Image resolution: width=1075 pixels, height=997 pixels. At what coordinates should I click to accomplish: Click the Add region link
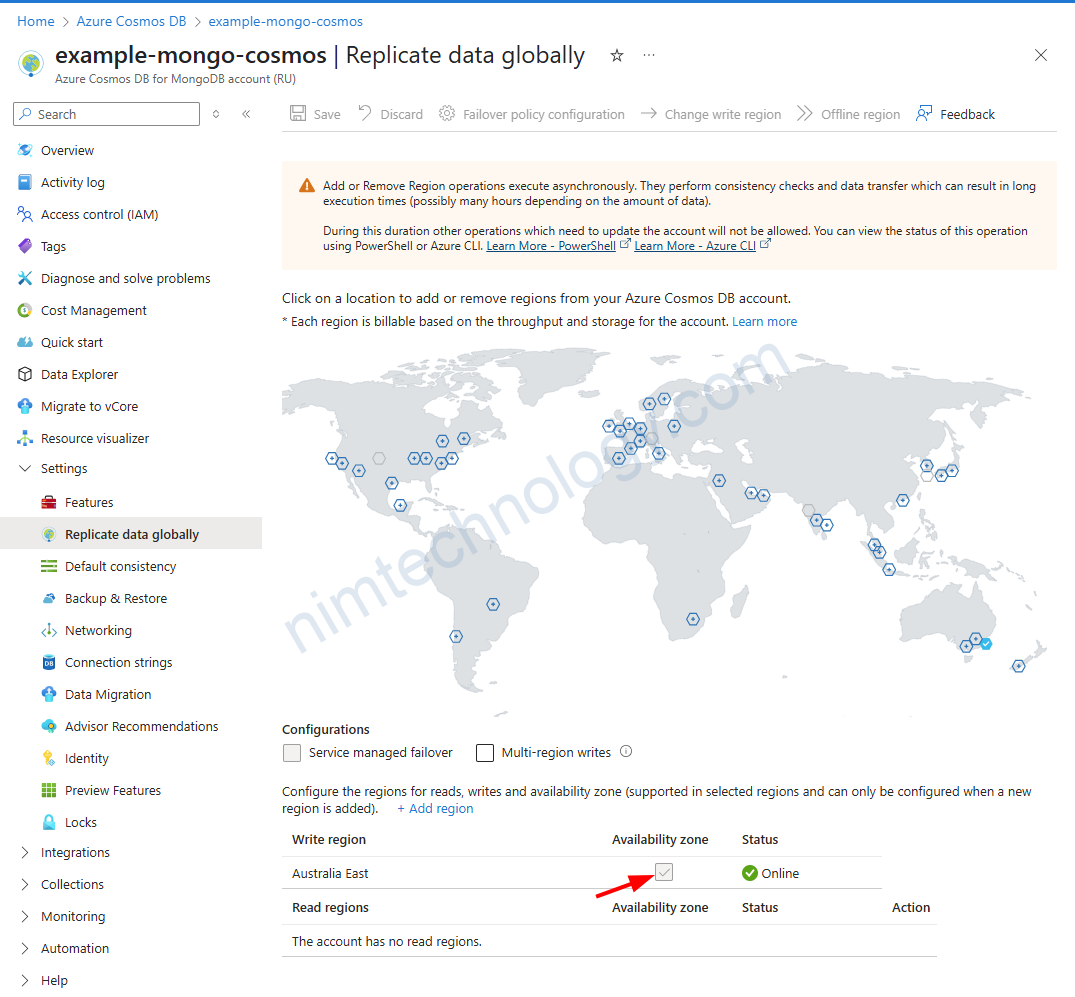436,808
